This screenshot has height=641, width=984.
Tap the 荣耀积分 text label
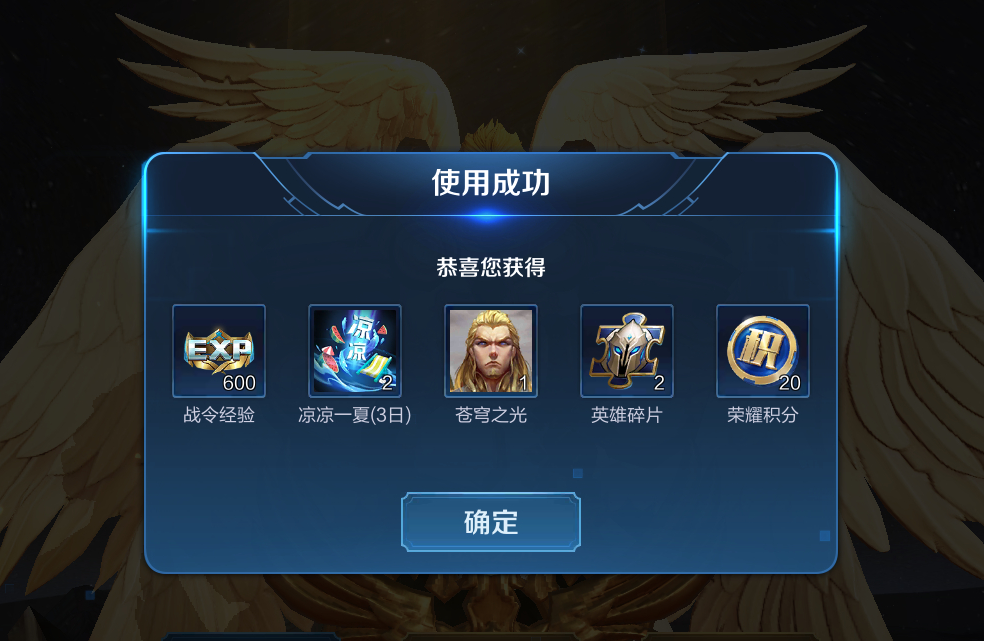click(x=763, y=415)
